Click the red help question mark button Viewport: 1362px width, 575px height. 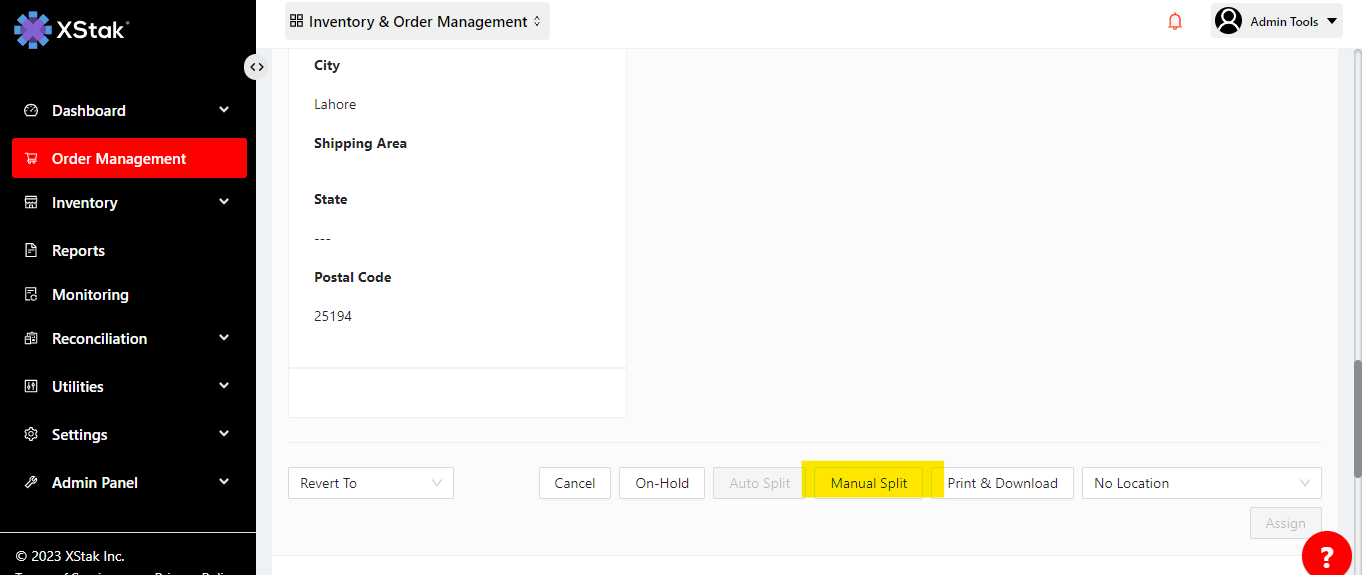coord(1326,556)
